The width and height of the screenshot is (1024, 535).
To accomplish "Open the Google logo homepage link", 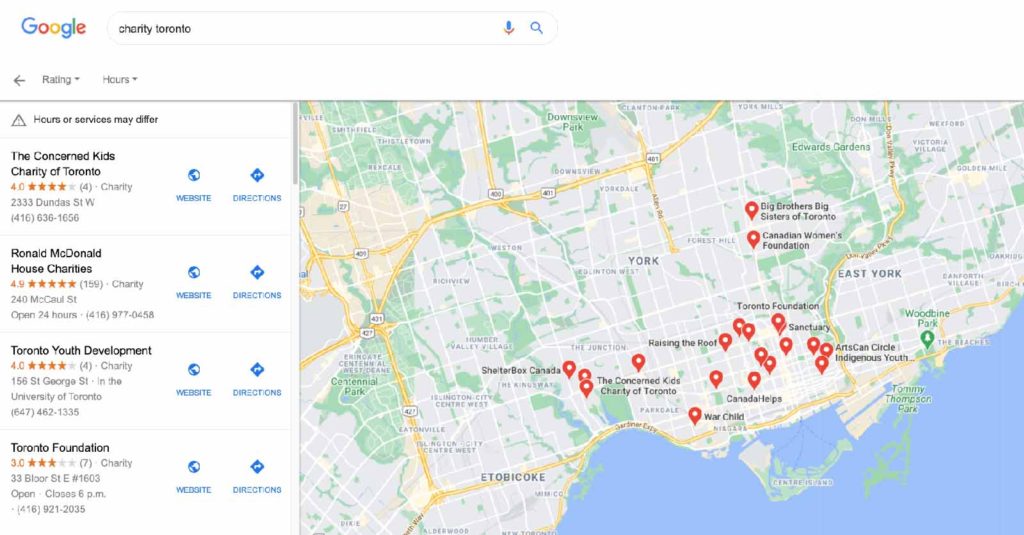I will point(54,28).
